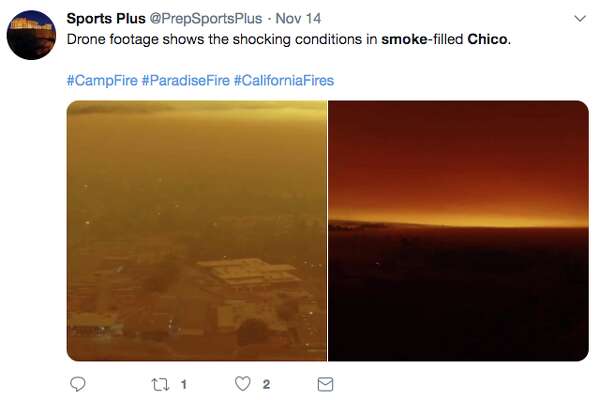This screenshot has height=400, width=600.
Task: Click the like count number 2
Action: [x=266, y=384]
